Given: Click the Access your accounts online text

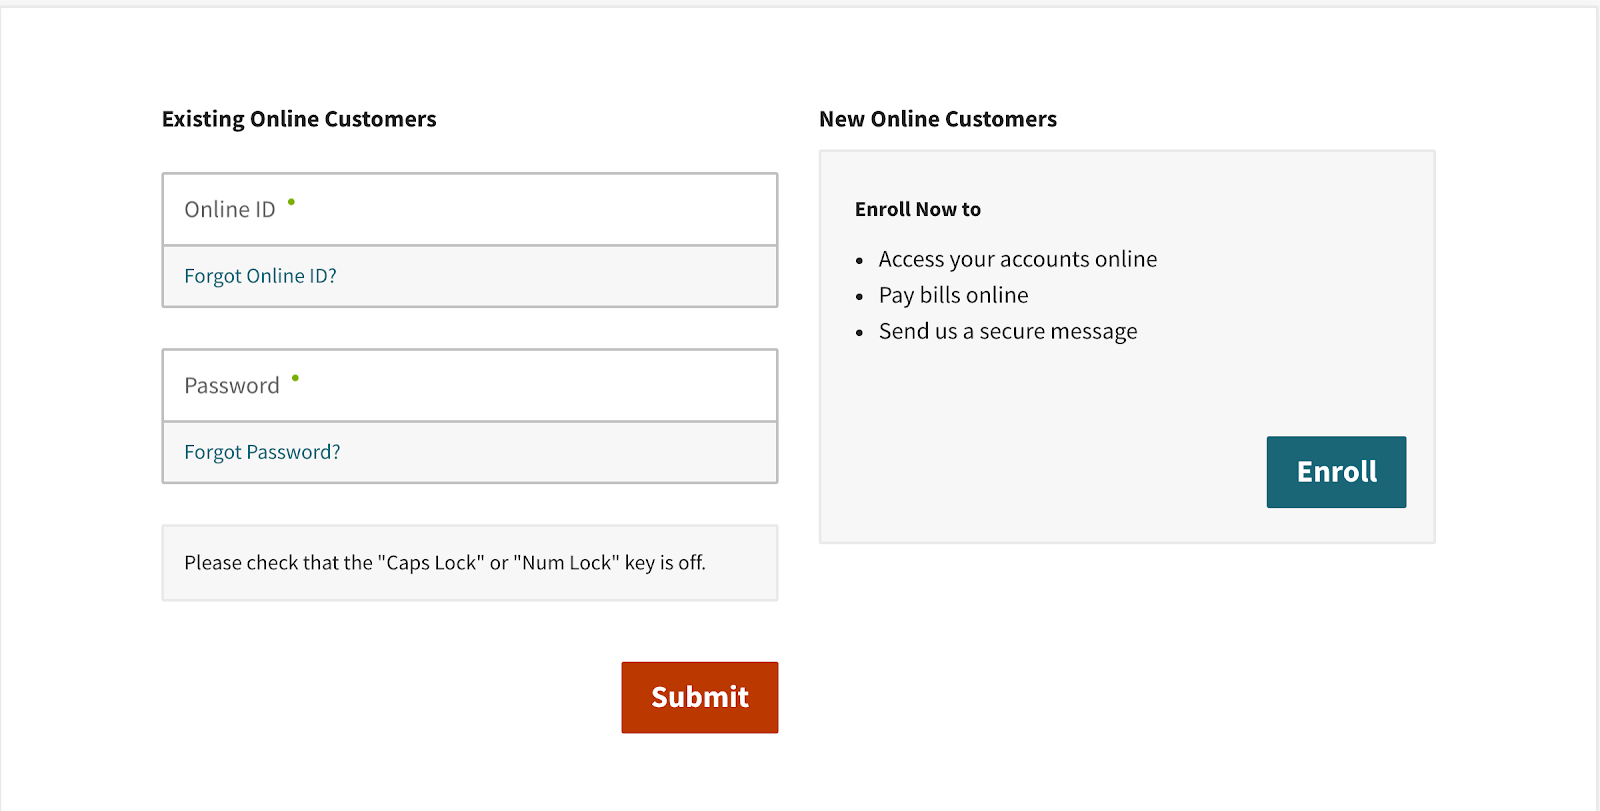Looking at the screenshot, I should point(1017,260).
